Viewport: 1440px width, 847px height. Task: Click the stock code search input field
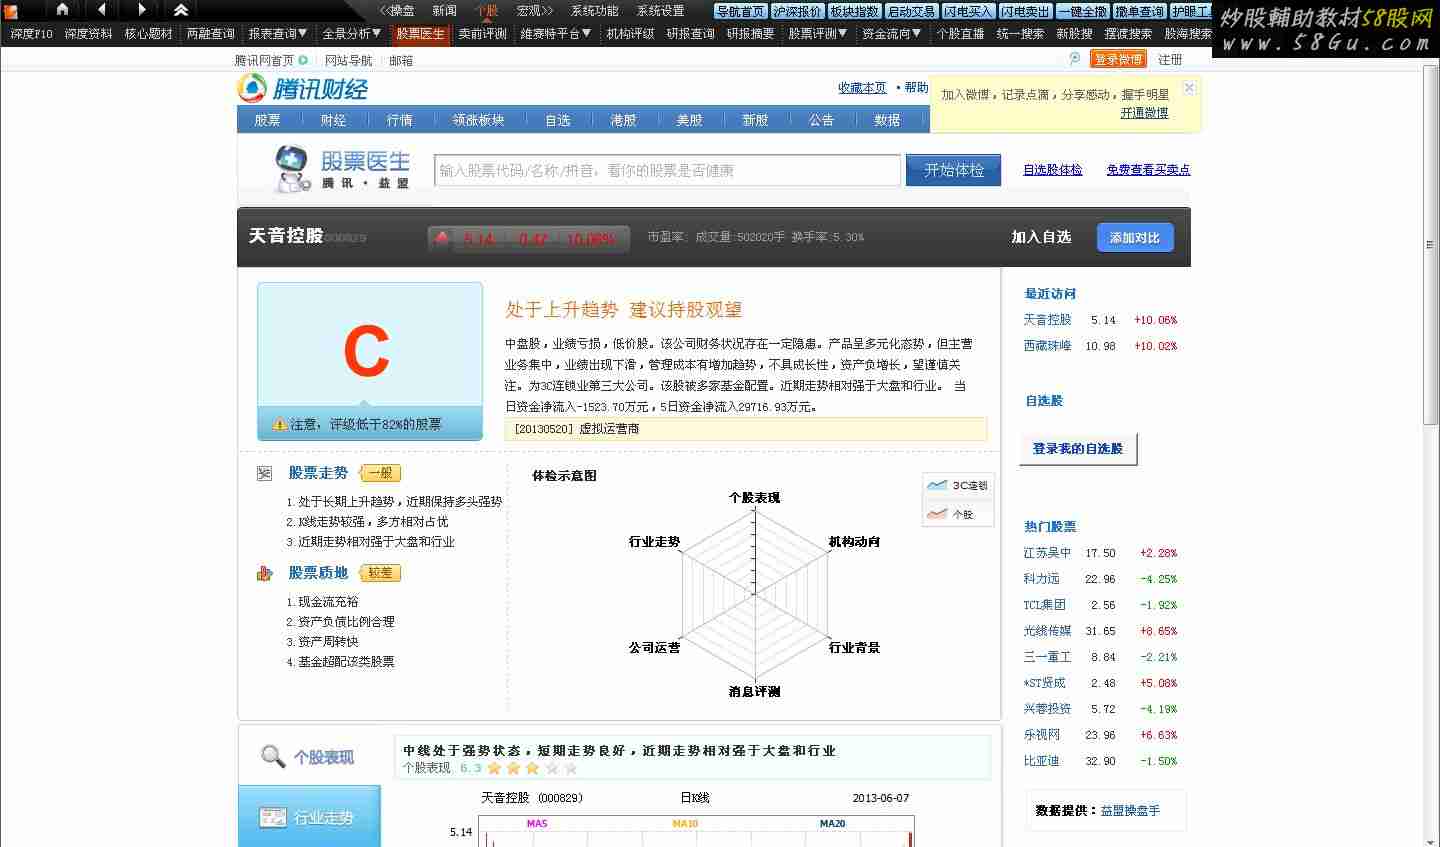(x=667, y=170)
